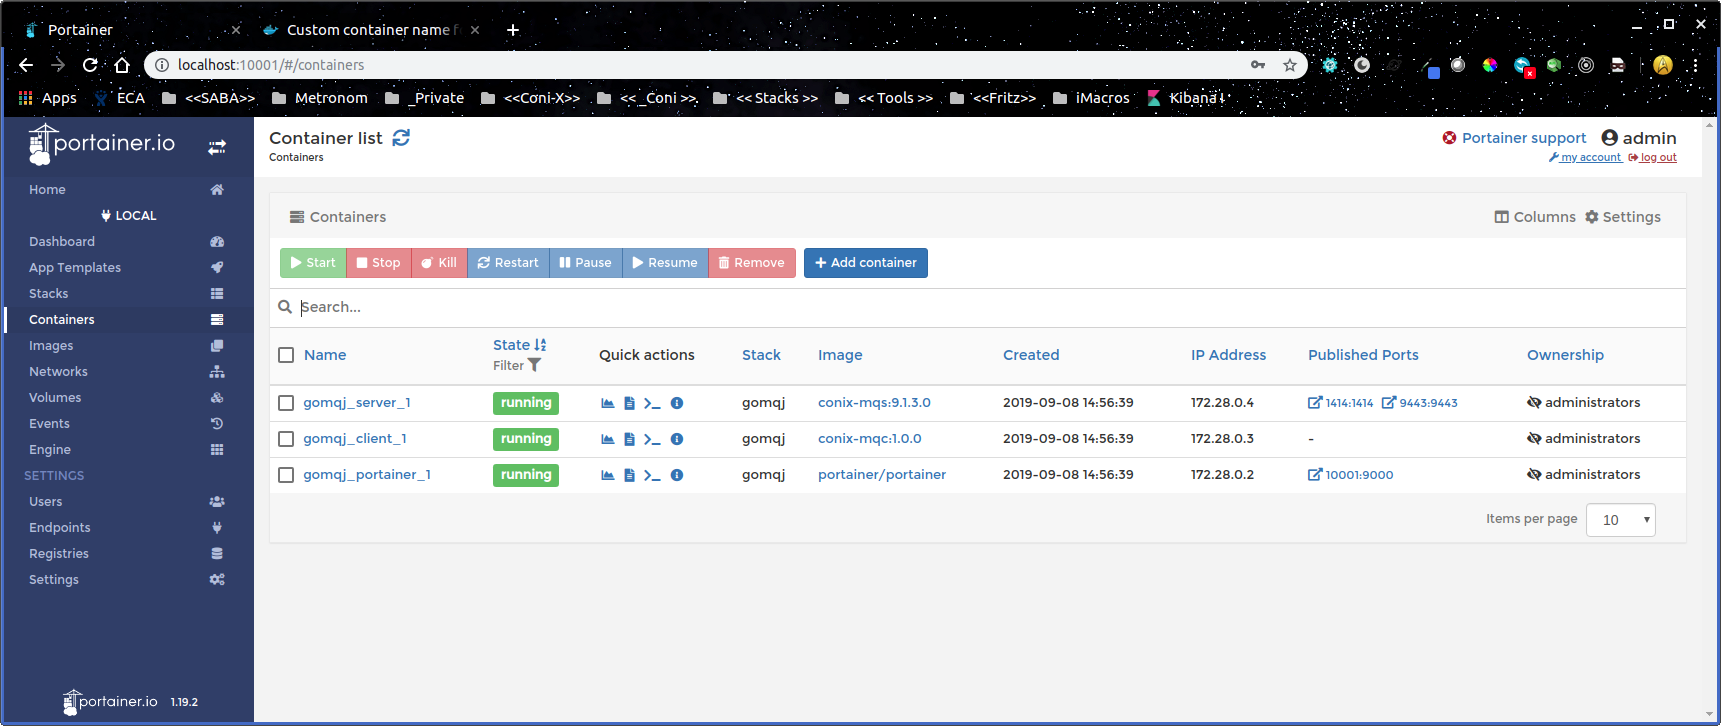The image size is (1721, 726).
Task: Open stats icon for gomqj_portainer_1
Action: pos(607,475)
